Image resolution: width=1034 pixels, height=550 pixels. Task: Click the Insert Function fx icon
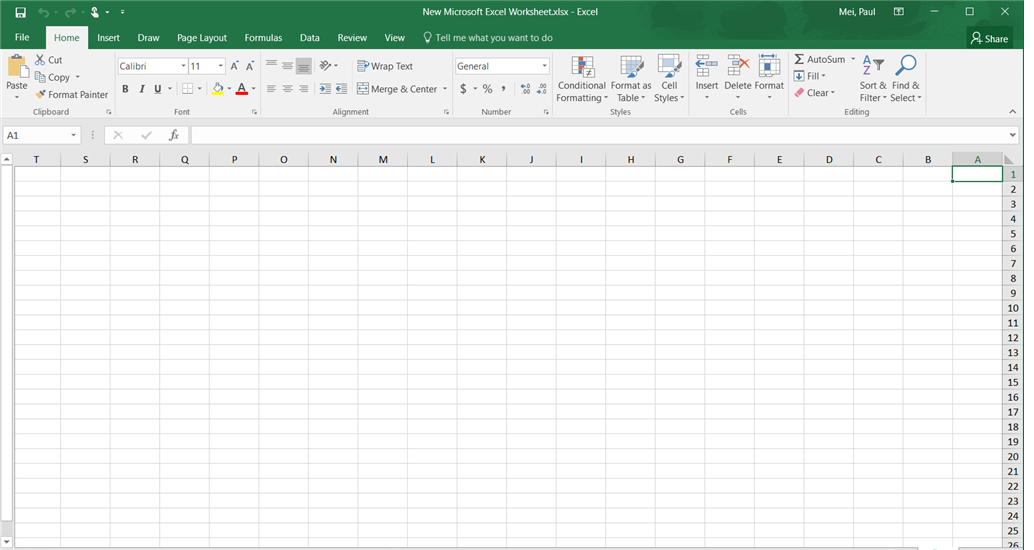coord(174,135)
